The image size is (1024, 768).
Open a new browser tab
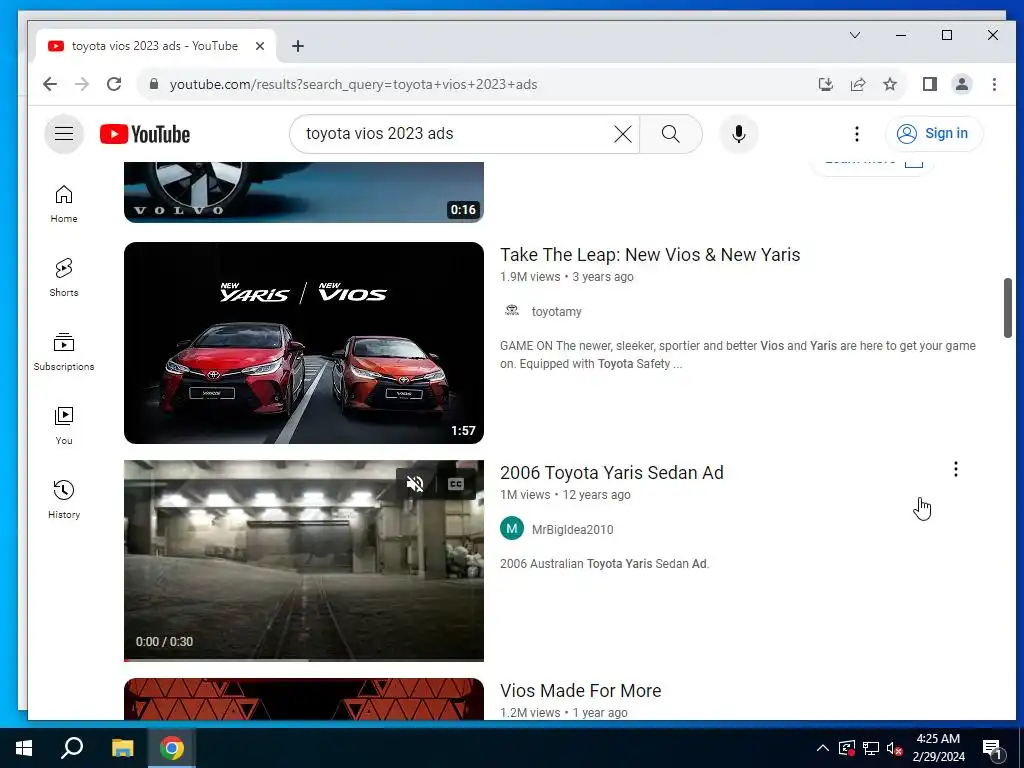[x=298, y=46]
